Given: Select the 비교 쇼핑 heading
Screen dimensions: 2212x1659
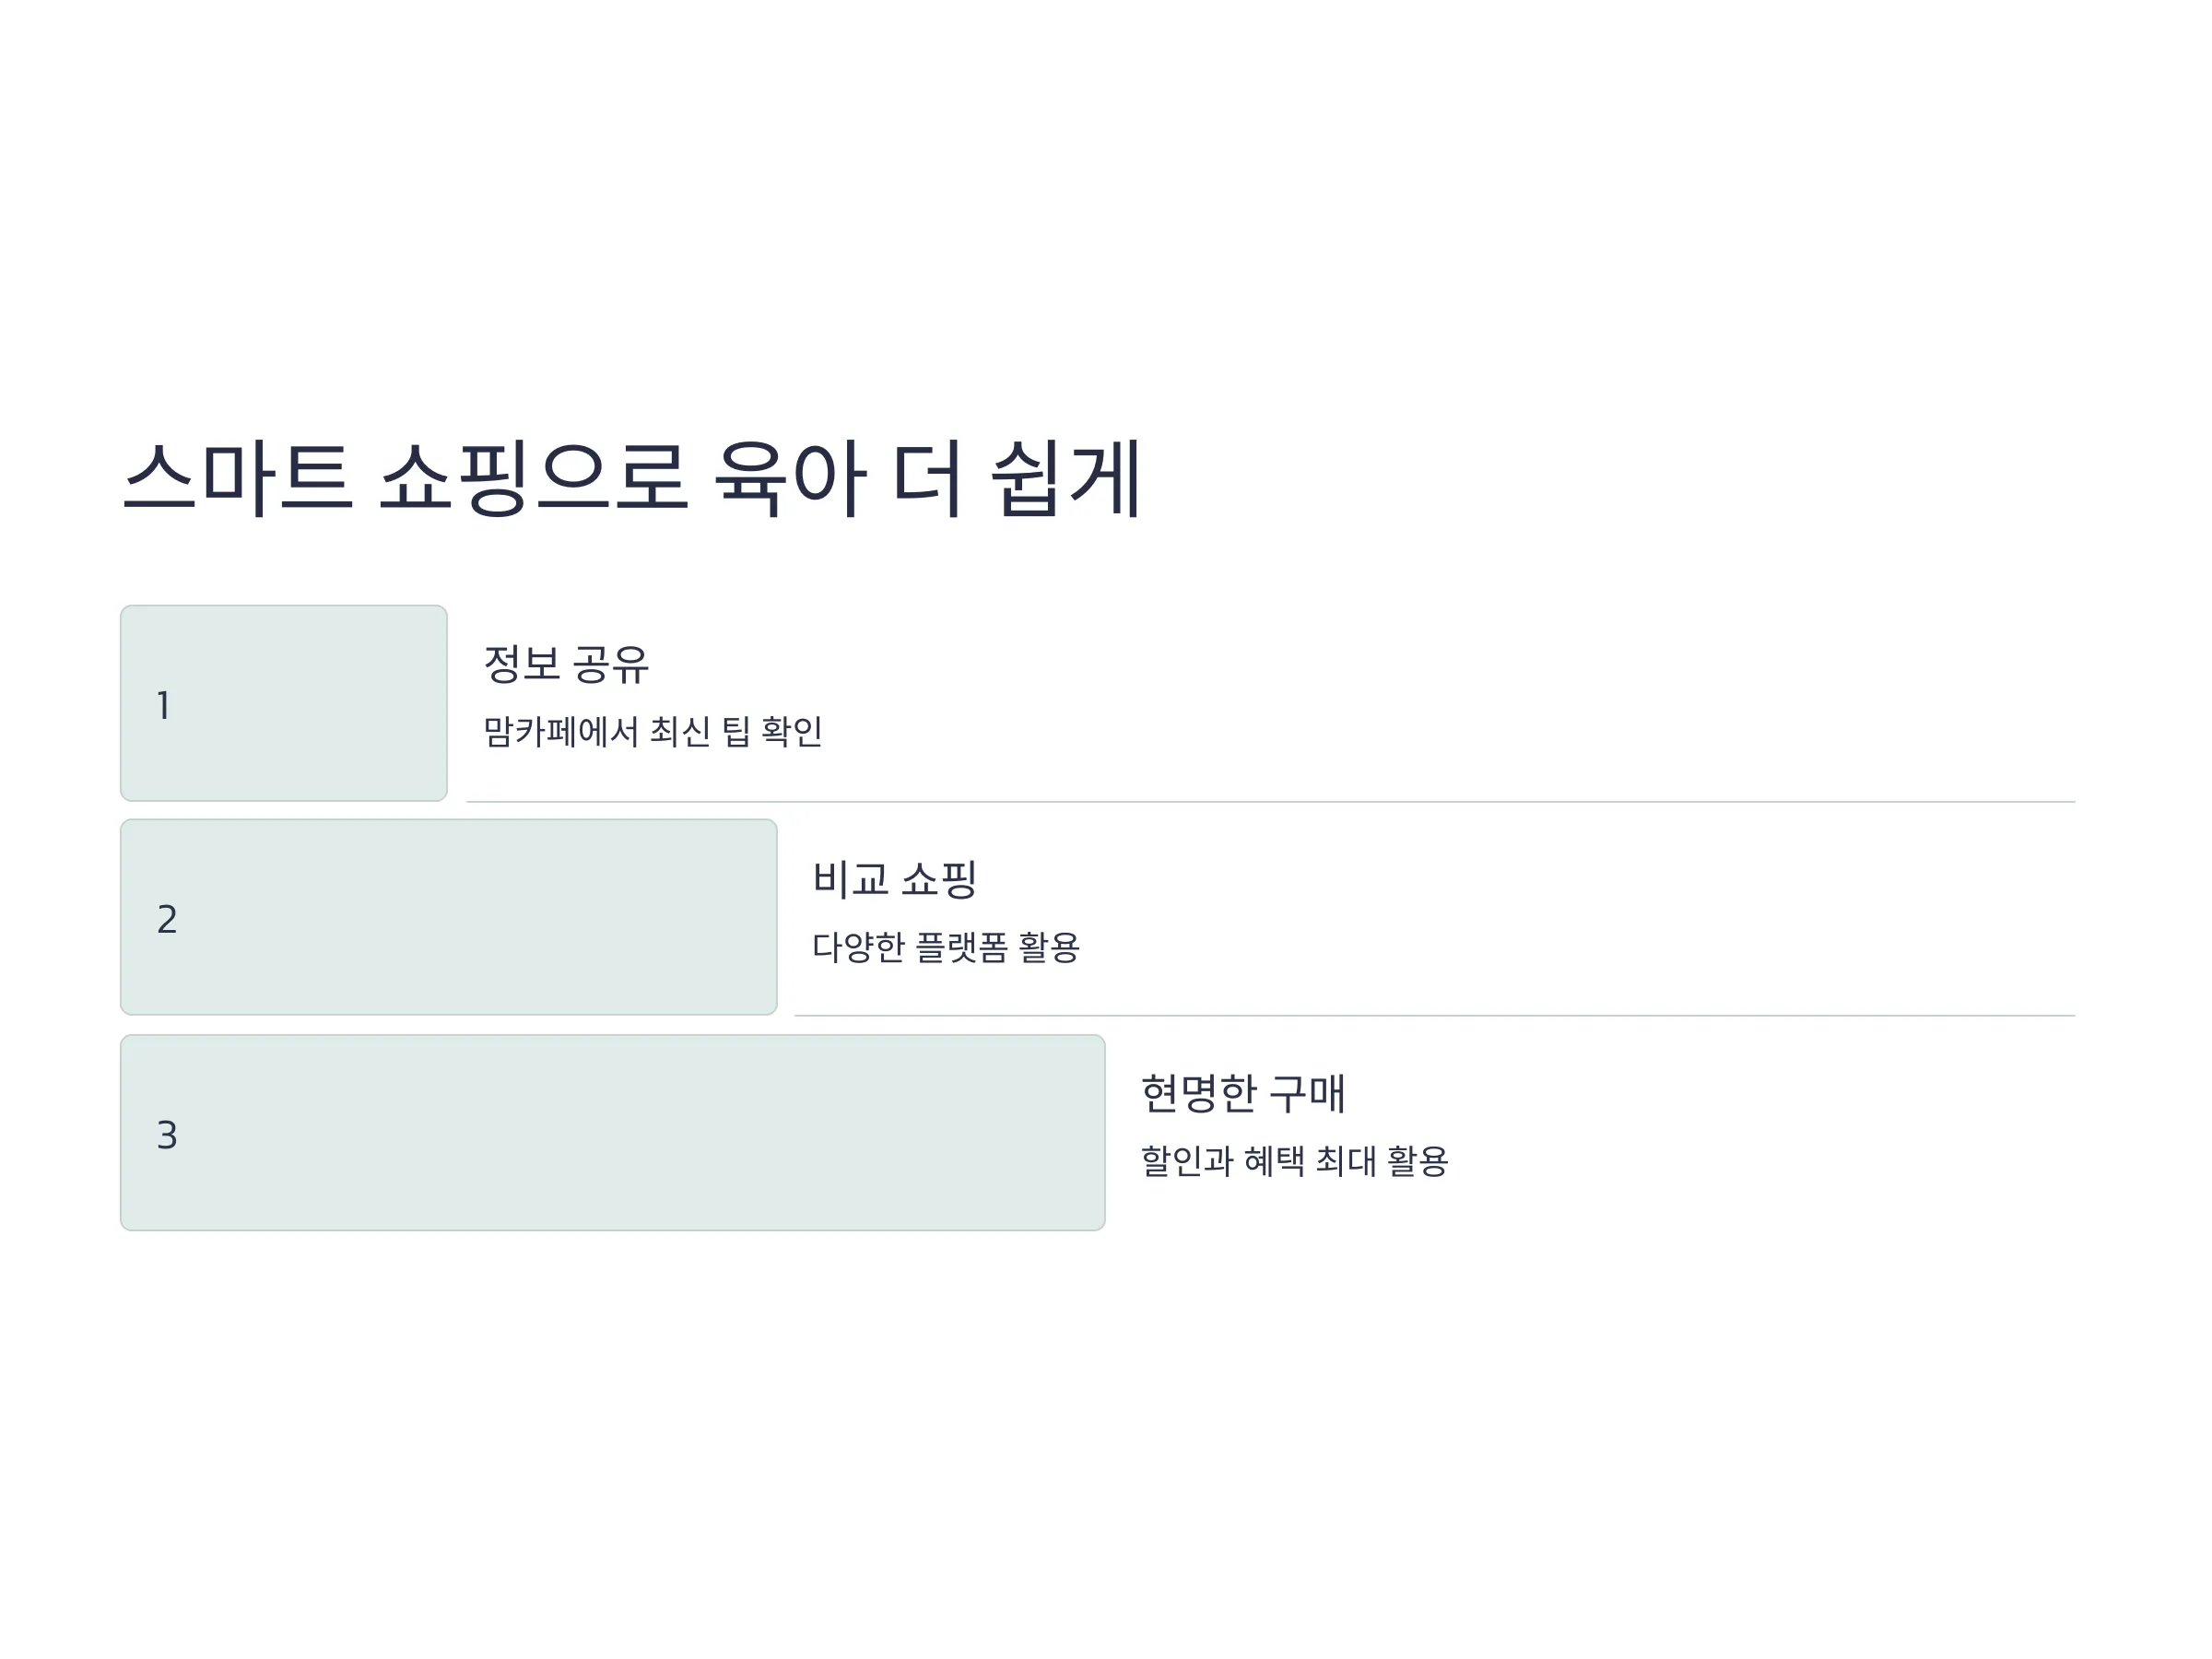Looking at the screenshot, I should 895,879.
